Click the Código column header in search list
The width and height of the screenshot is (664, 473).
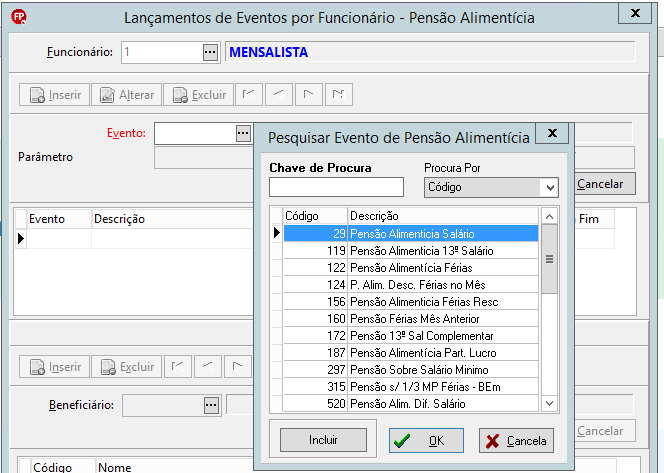pyautogui.click(x=315, y=216)
